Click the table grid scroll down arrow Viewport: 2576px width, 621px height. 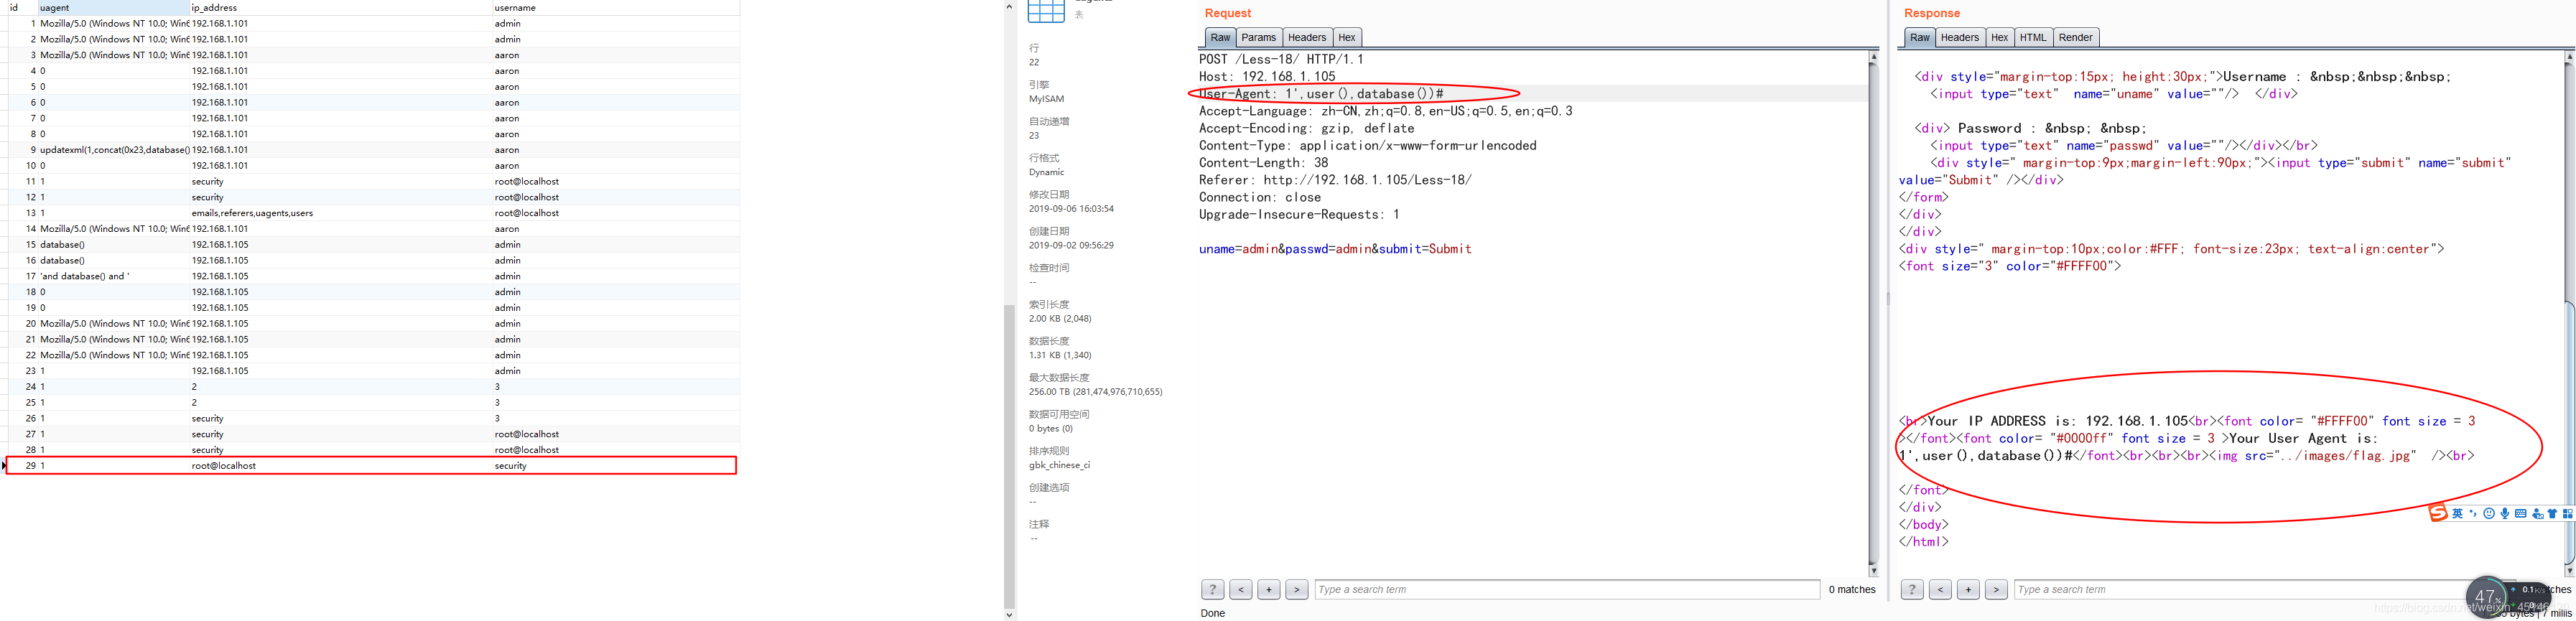tap(1009, 614)
